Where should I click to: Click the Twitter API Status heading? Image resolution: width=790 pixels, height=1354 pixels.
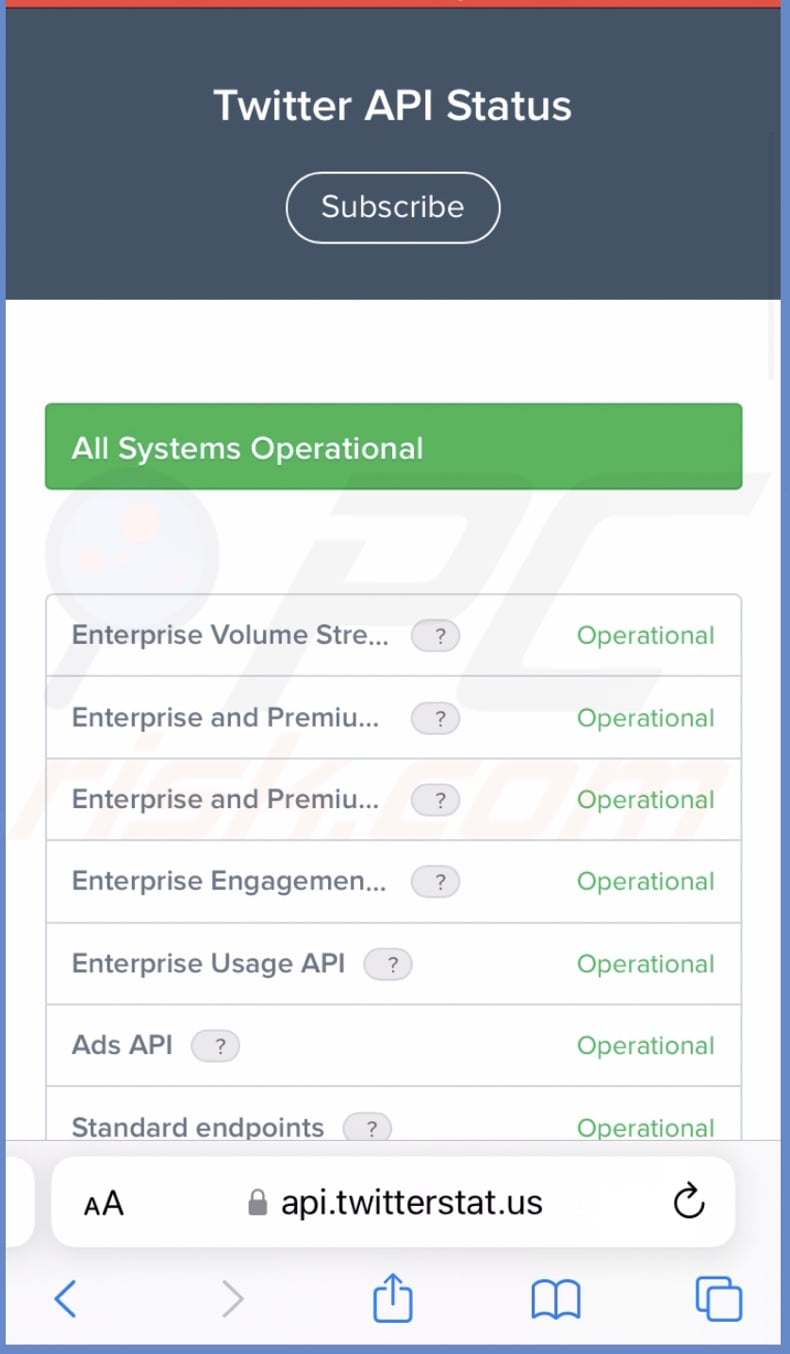click(x=393, y=105)
